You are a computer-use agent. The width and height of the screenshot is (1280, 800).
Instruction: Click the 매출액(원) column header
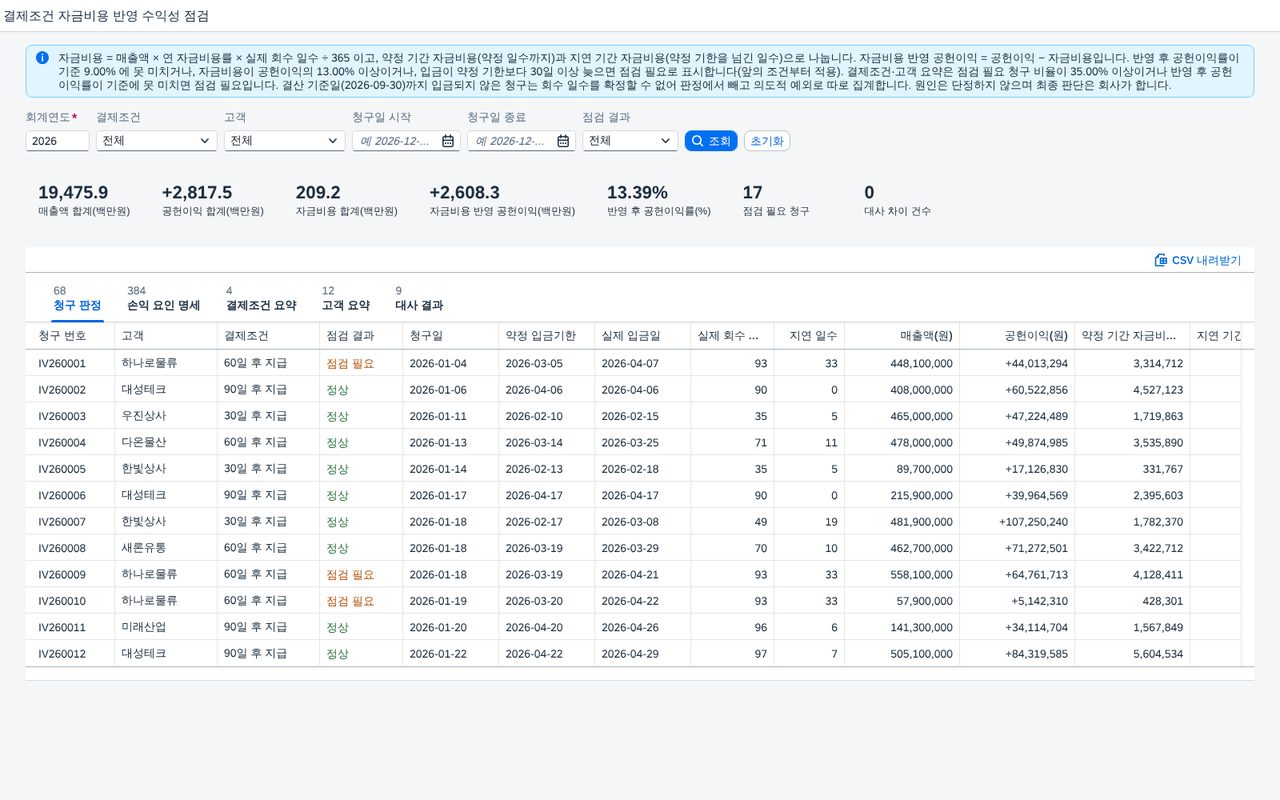coord(902,336)
